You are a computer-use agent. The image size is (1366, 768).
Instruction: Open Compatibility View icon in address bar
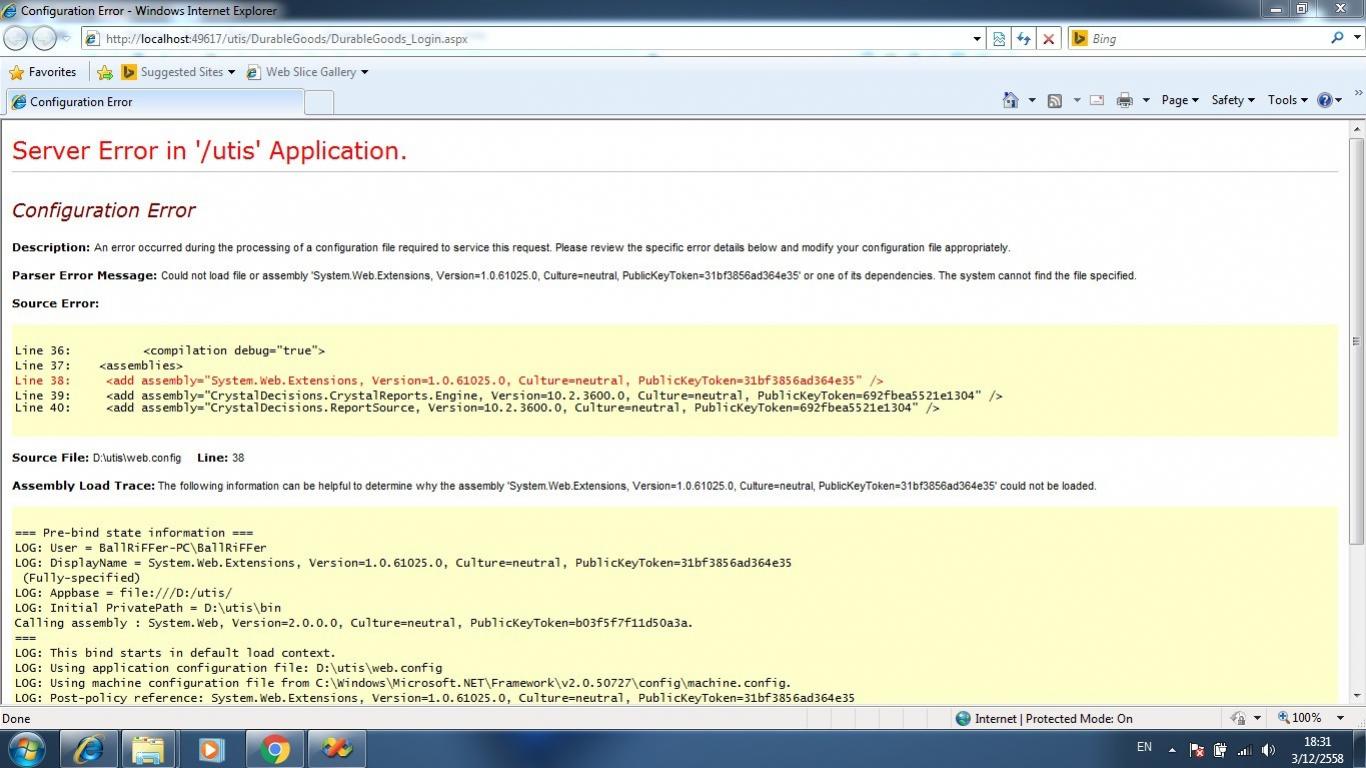[998, 38]
